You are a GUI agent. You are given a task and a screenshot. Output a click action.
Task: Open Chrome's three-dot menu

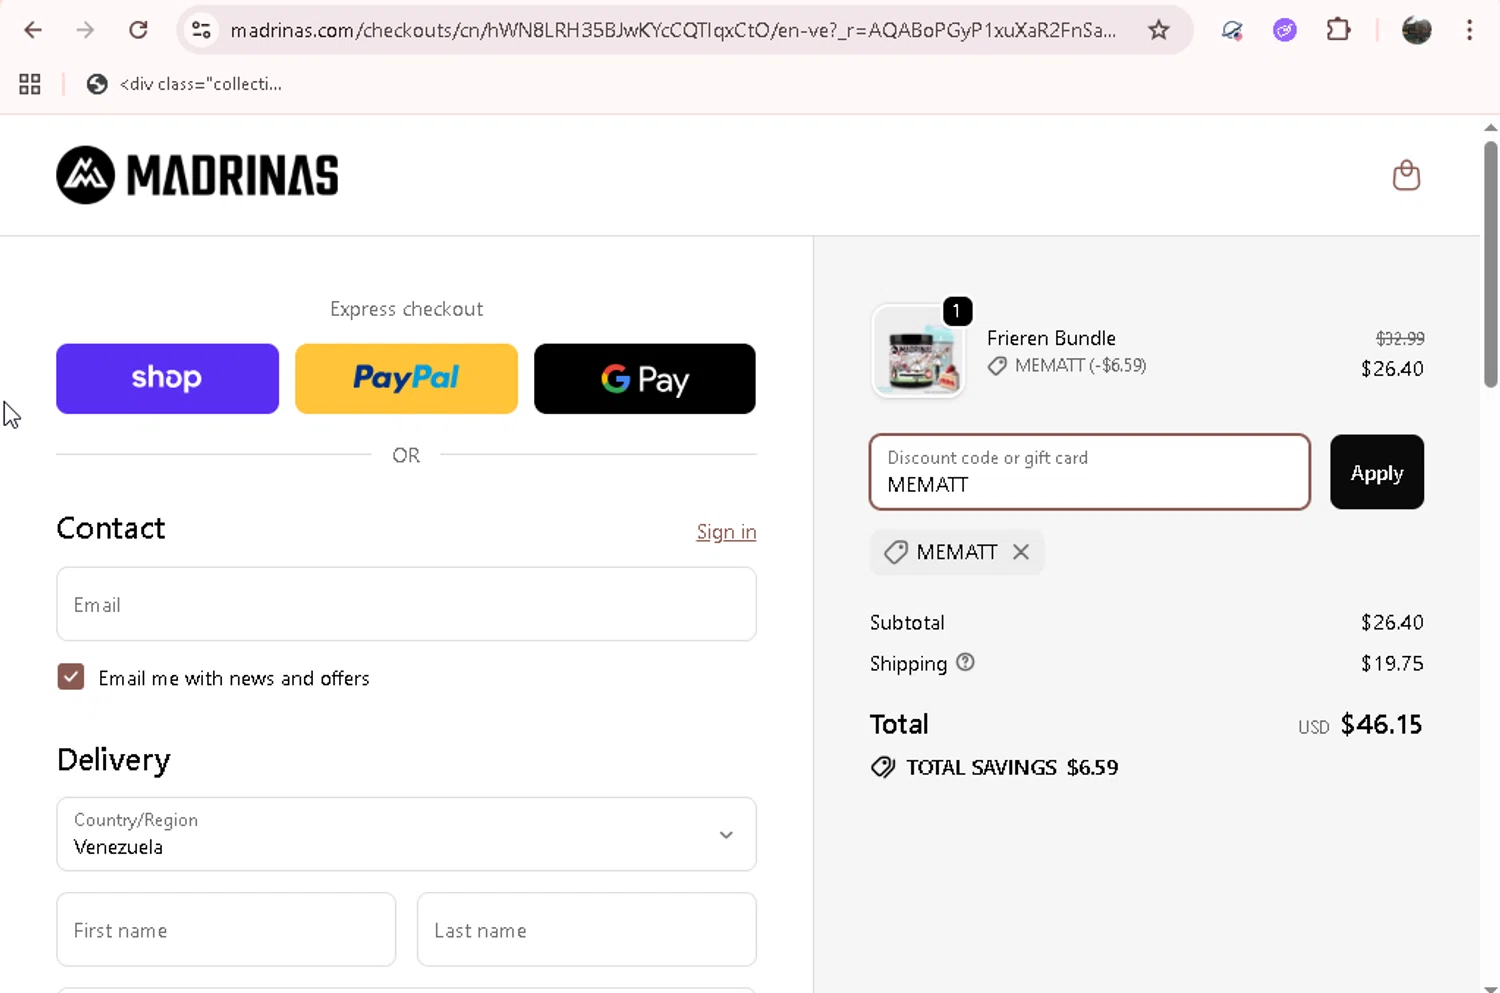(x=1469, y=30)
